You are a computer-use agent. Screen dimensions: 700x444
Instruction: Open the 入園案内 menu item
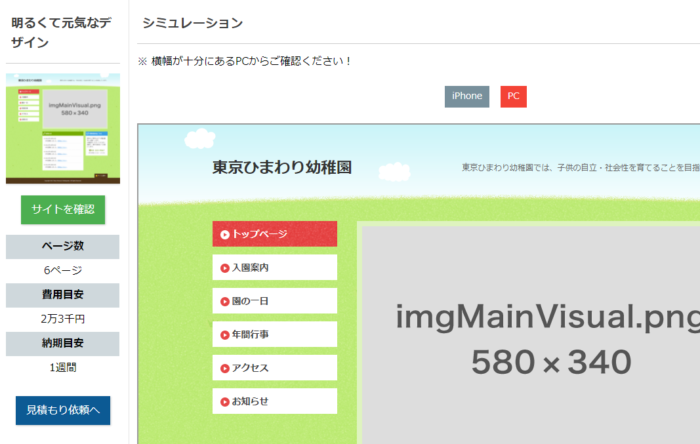[275, 268]
